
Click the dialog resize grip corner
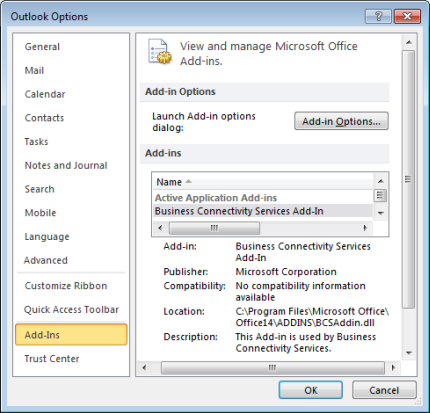pyautogui.click(x=418, y=402)
